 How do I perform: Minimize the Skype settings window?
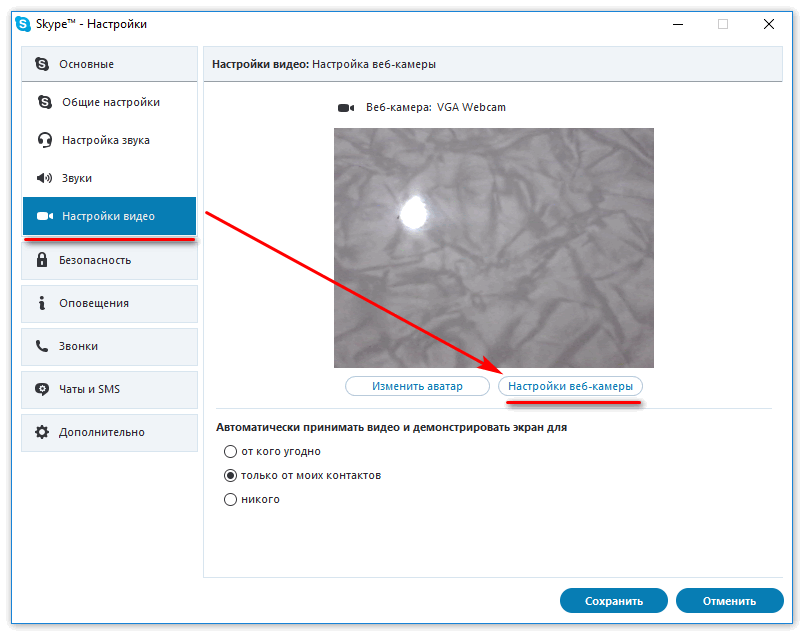click(x=678, y=24)
